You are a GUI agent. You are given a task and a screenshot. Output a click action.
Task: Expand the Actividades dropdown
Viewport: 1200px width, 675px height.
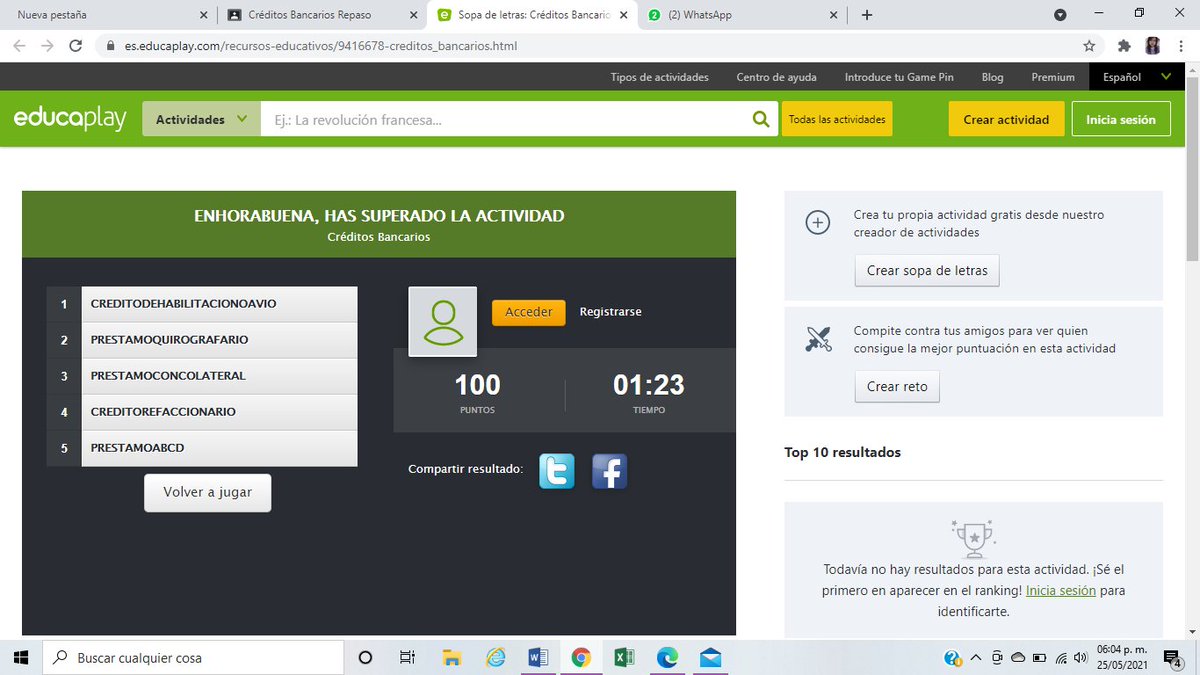pyautogui.click(x=201, y=119)
